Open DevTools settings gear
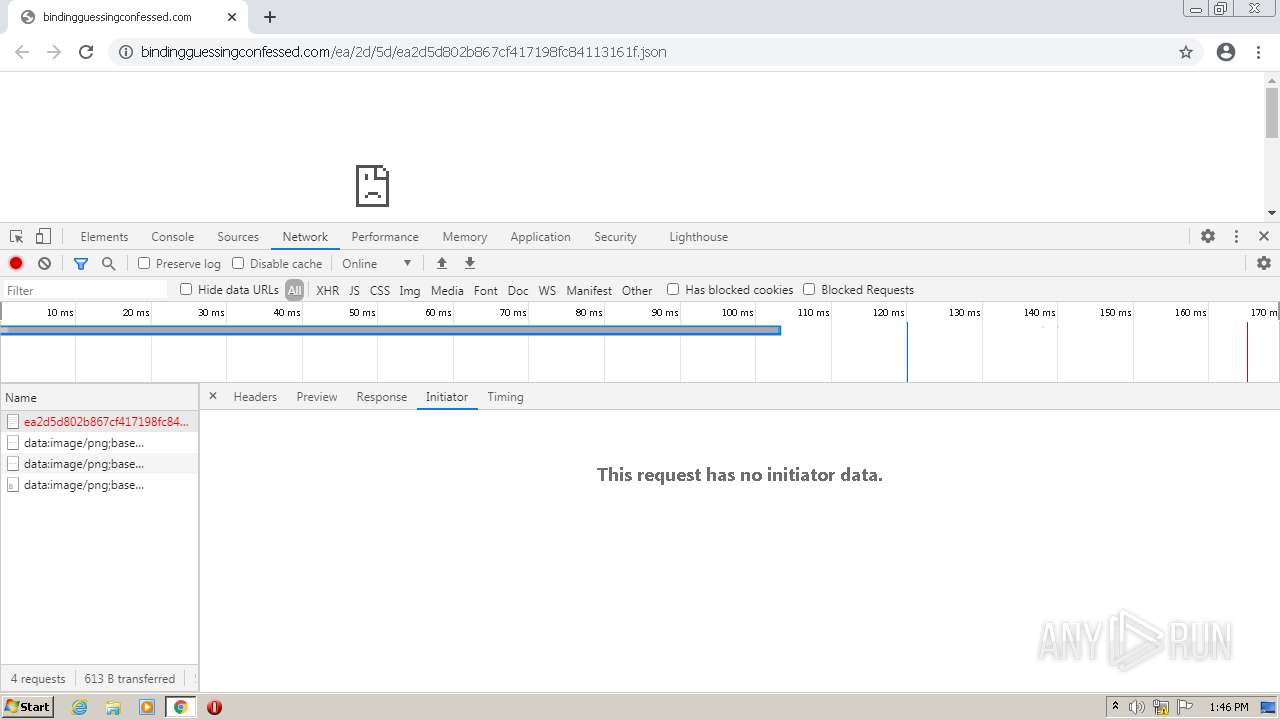 click(1208, 237)
